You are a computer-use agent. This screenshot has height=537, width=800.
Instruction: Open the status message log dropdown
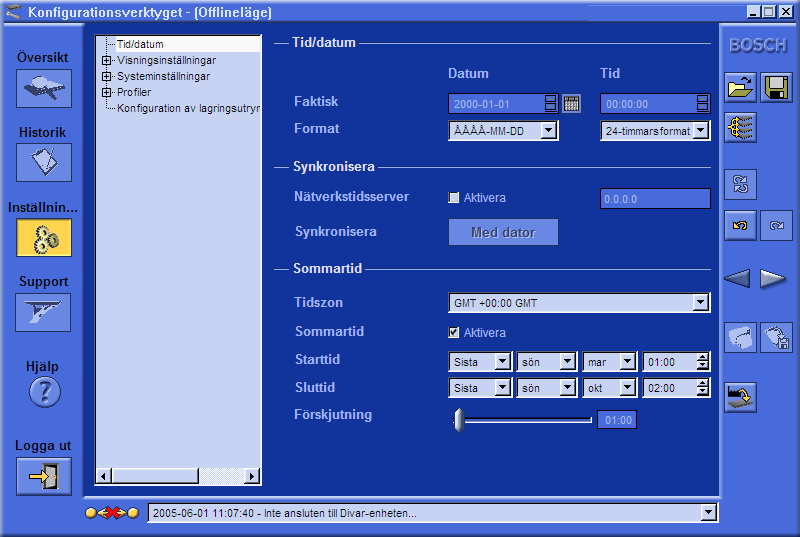click(708, 513)
